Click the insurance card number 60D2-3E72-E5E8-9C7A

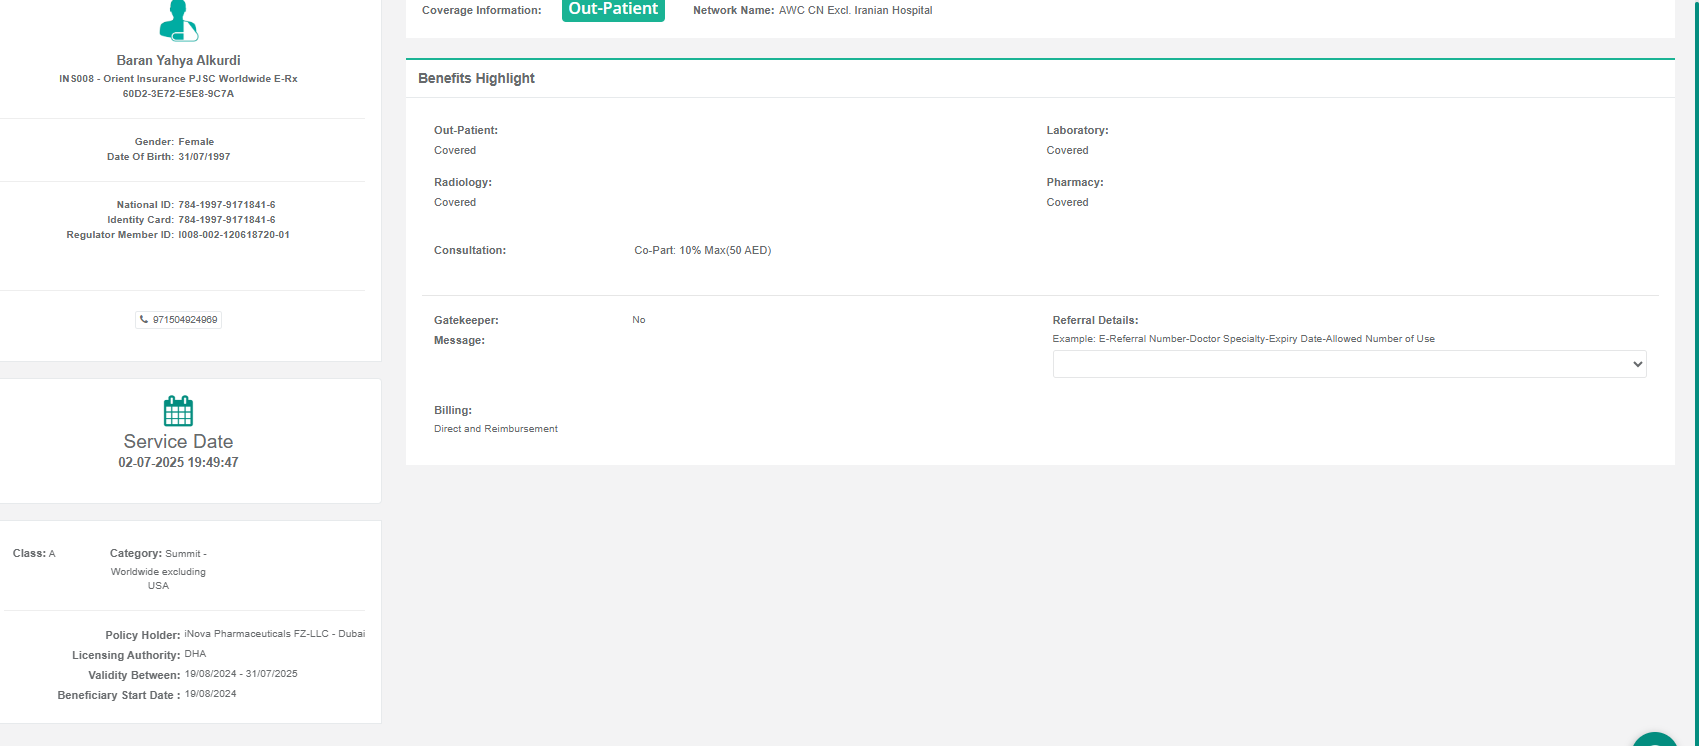pyautogui.click(x=178, y=94)
